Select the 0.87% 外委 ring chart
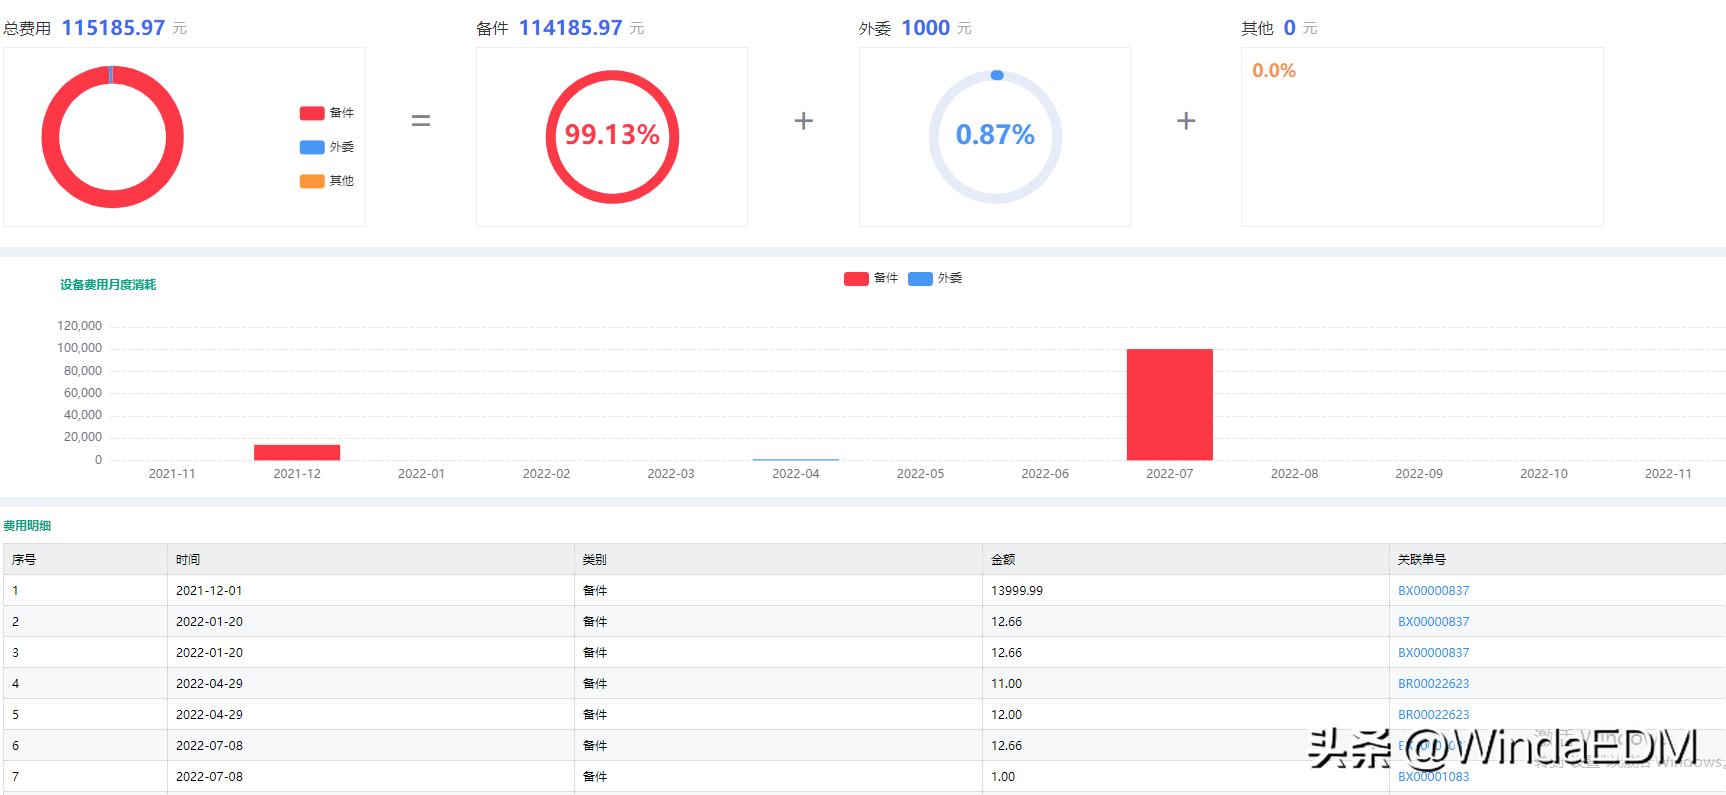 (x=995, y=136)
